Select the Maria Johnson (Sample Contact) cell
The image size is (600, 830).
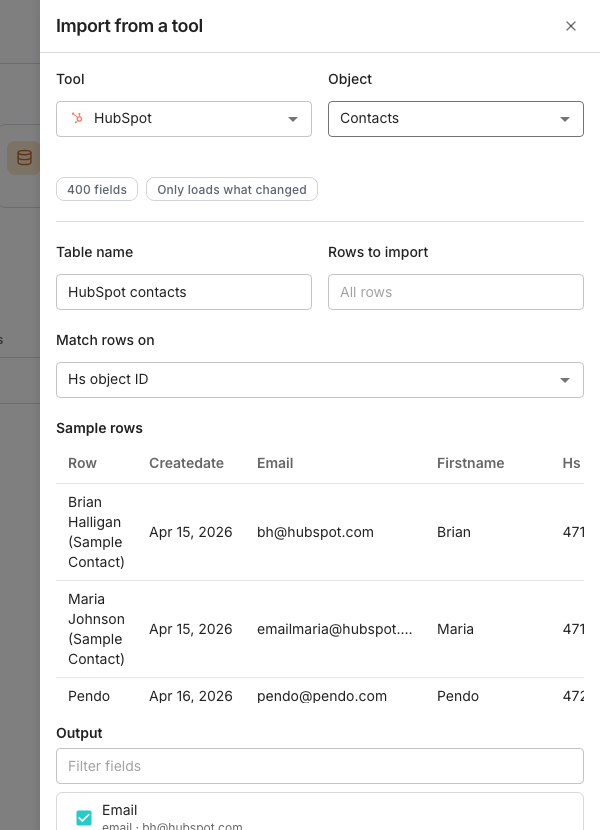[96, 629]
